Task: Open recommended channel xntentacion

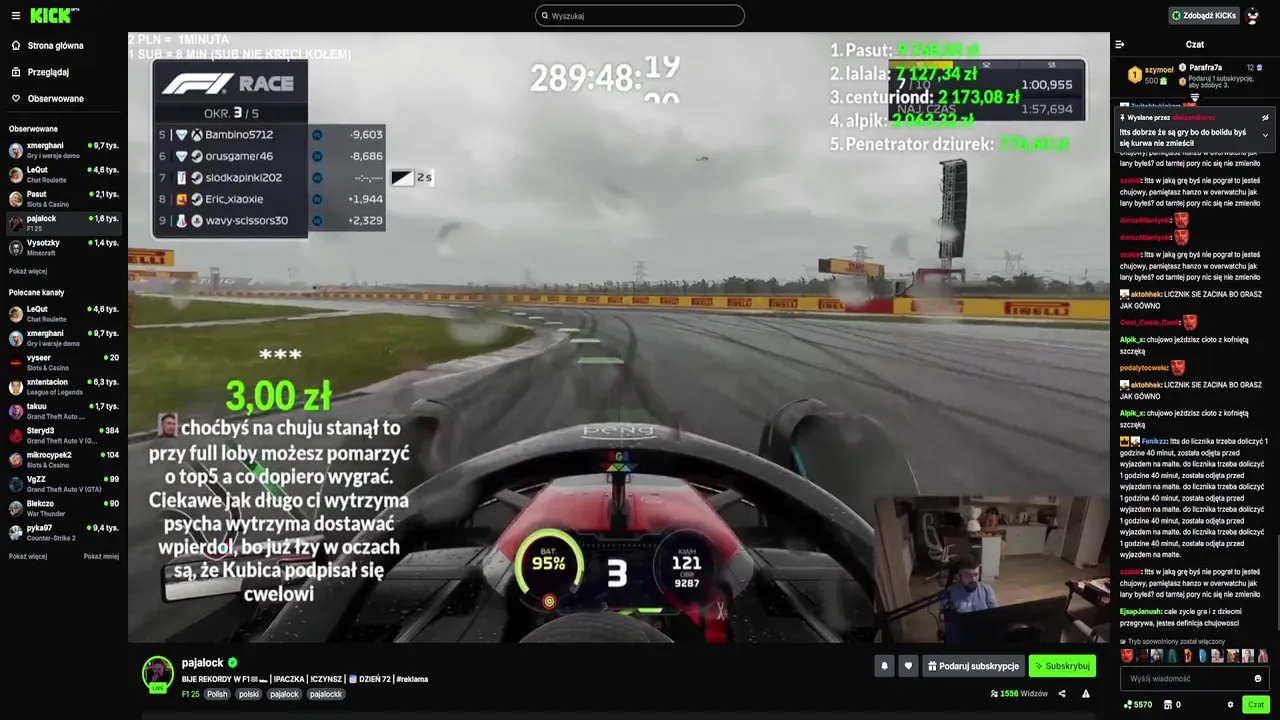Action: coord(64,386)
